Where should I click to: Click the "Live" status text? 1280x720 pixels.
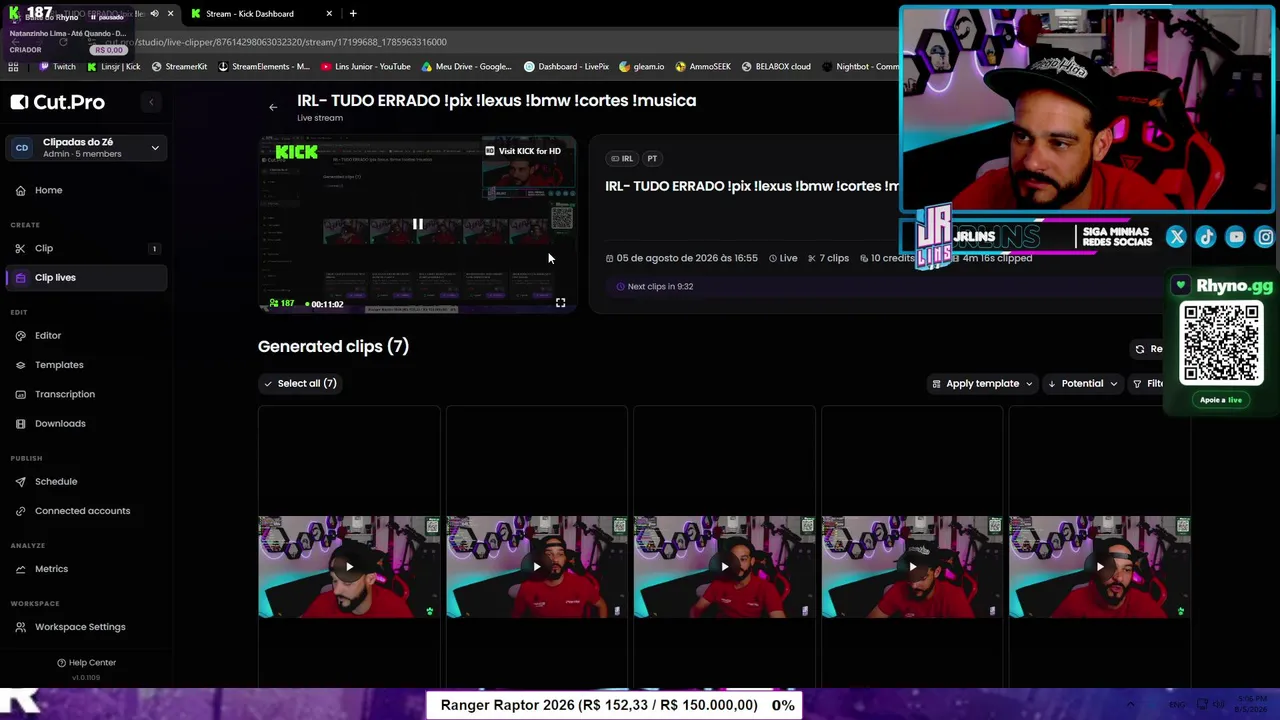[x=788, y=258]
